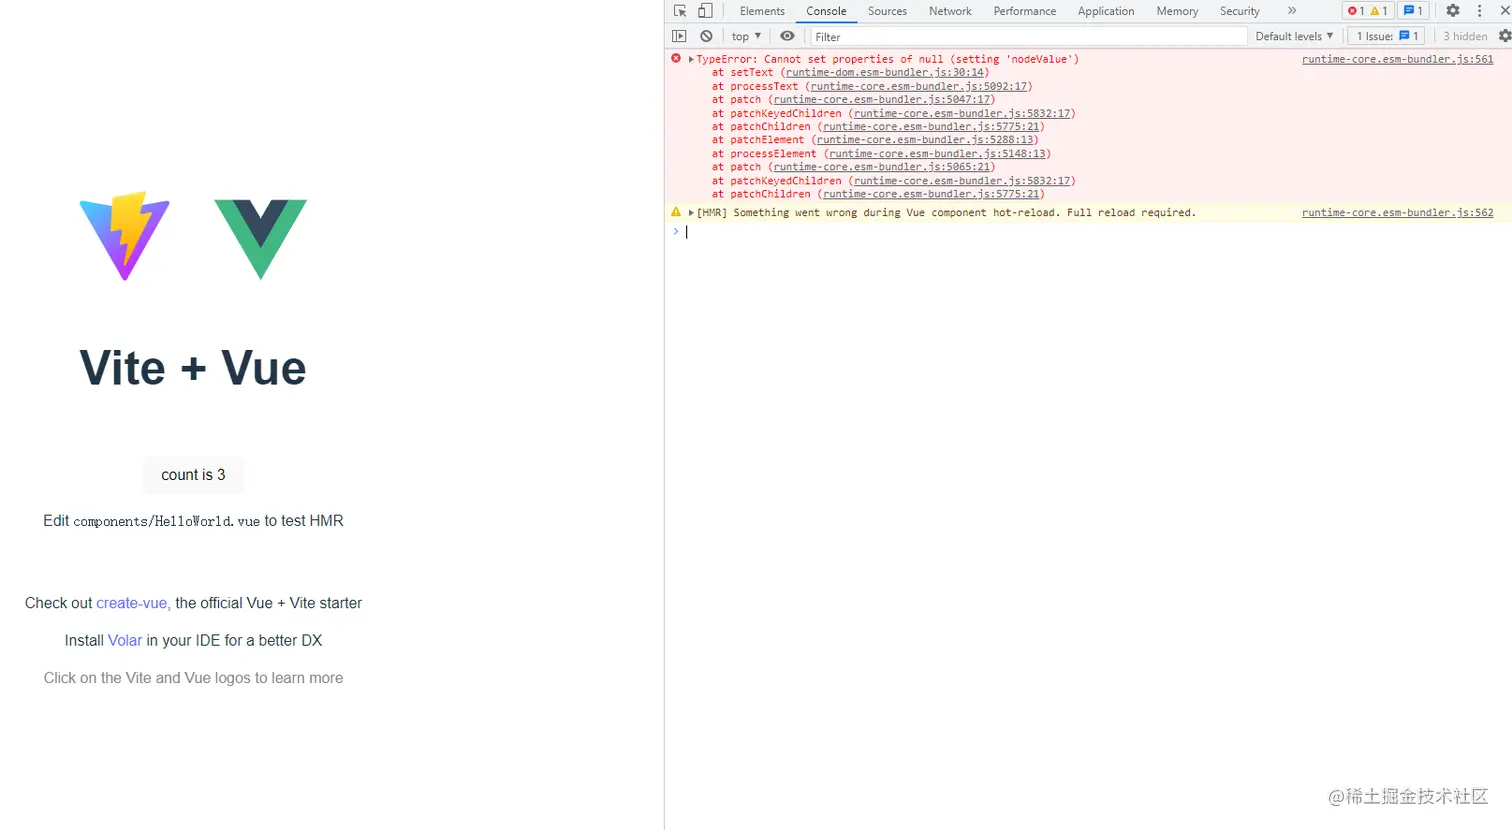Open the top JavaScript context dropdown
The image size is (1512, 830).
coord(746,36)
